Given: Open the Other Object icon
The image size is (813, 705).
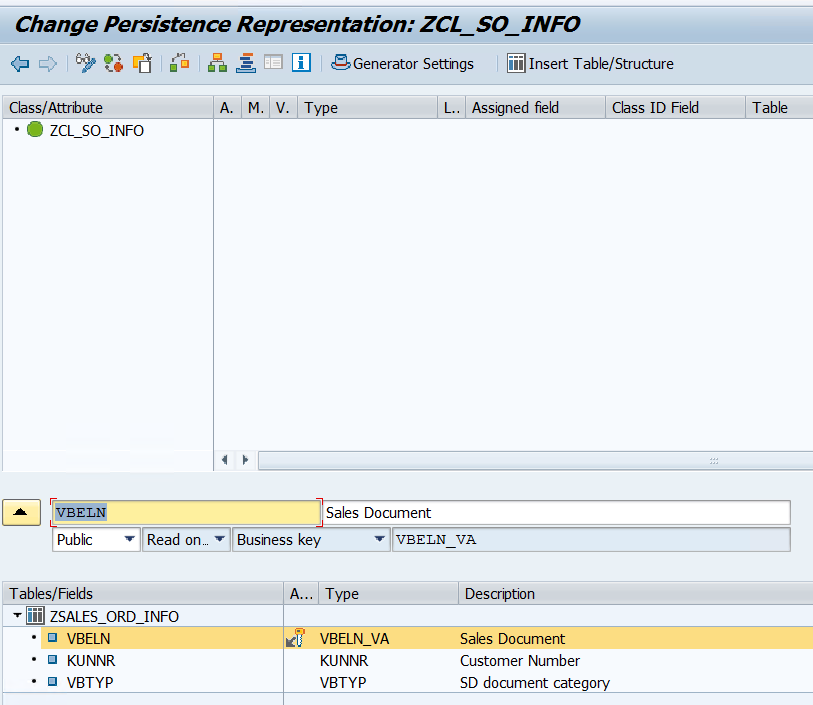Looking at the screenshot, I should [x=142, y=63].
